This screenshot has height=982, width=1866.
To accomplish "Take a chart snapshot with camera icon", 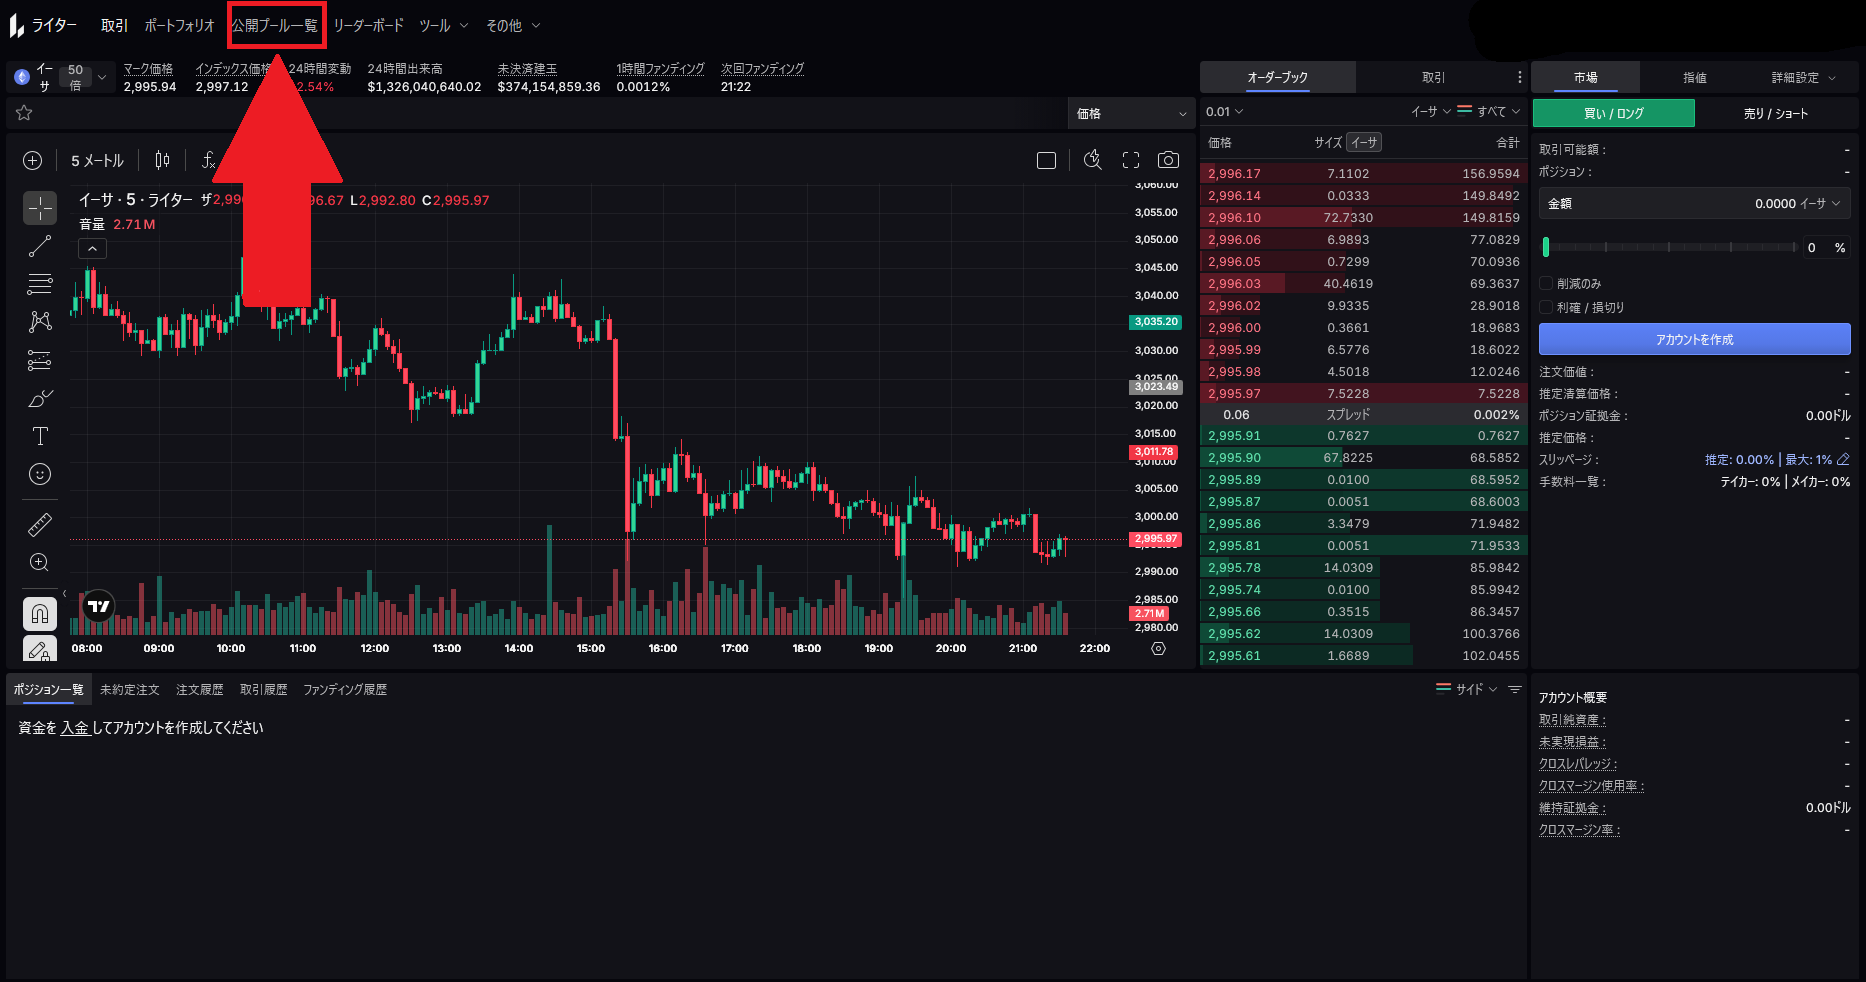I will 1167,160.
